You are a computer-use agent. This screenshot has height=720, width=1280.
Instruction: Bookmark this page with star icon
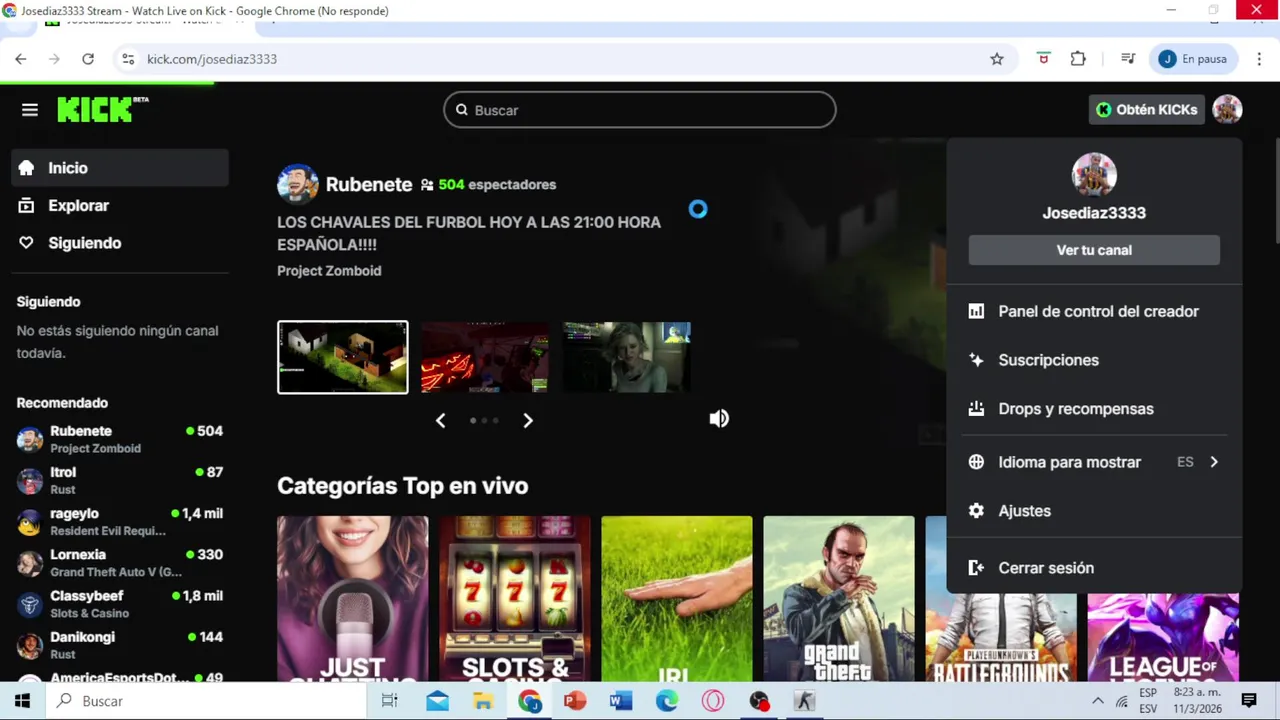[997, 59]
